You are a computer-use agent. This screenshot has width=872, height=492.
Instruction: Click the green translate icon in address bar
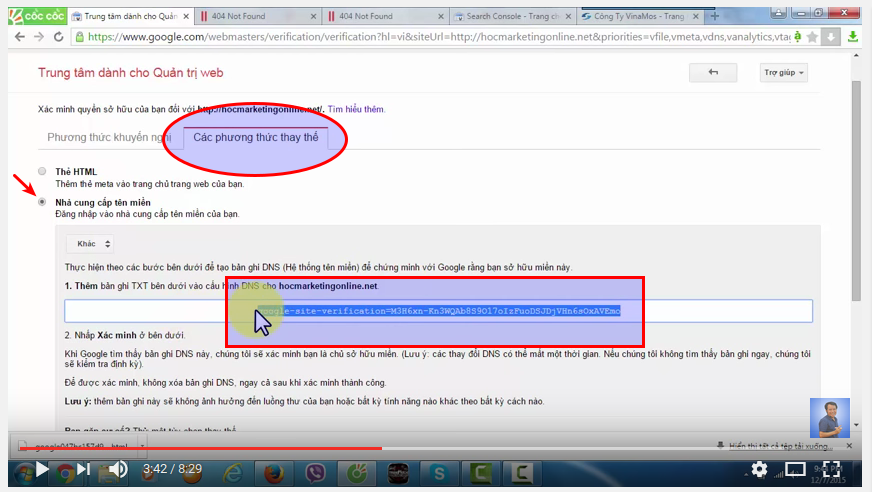(797, 37)
